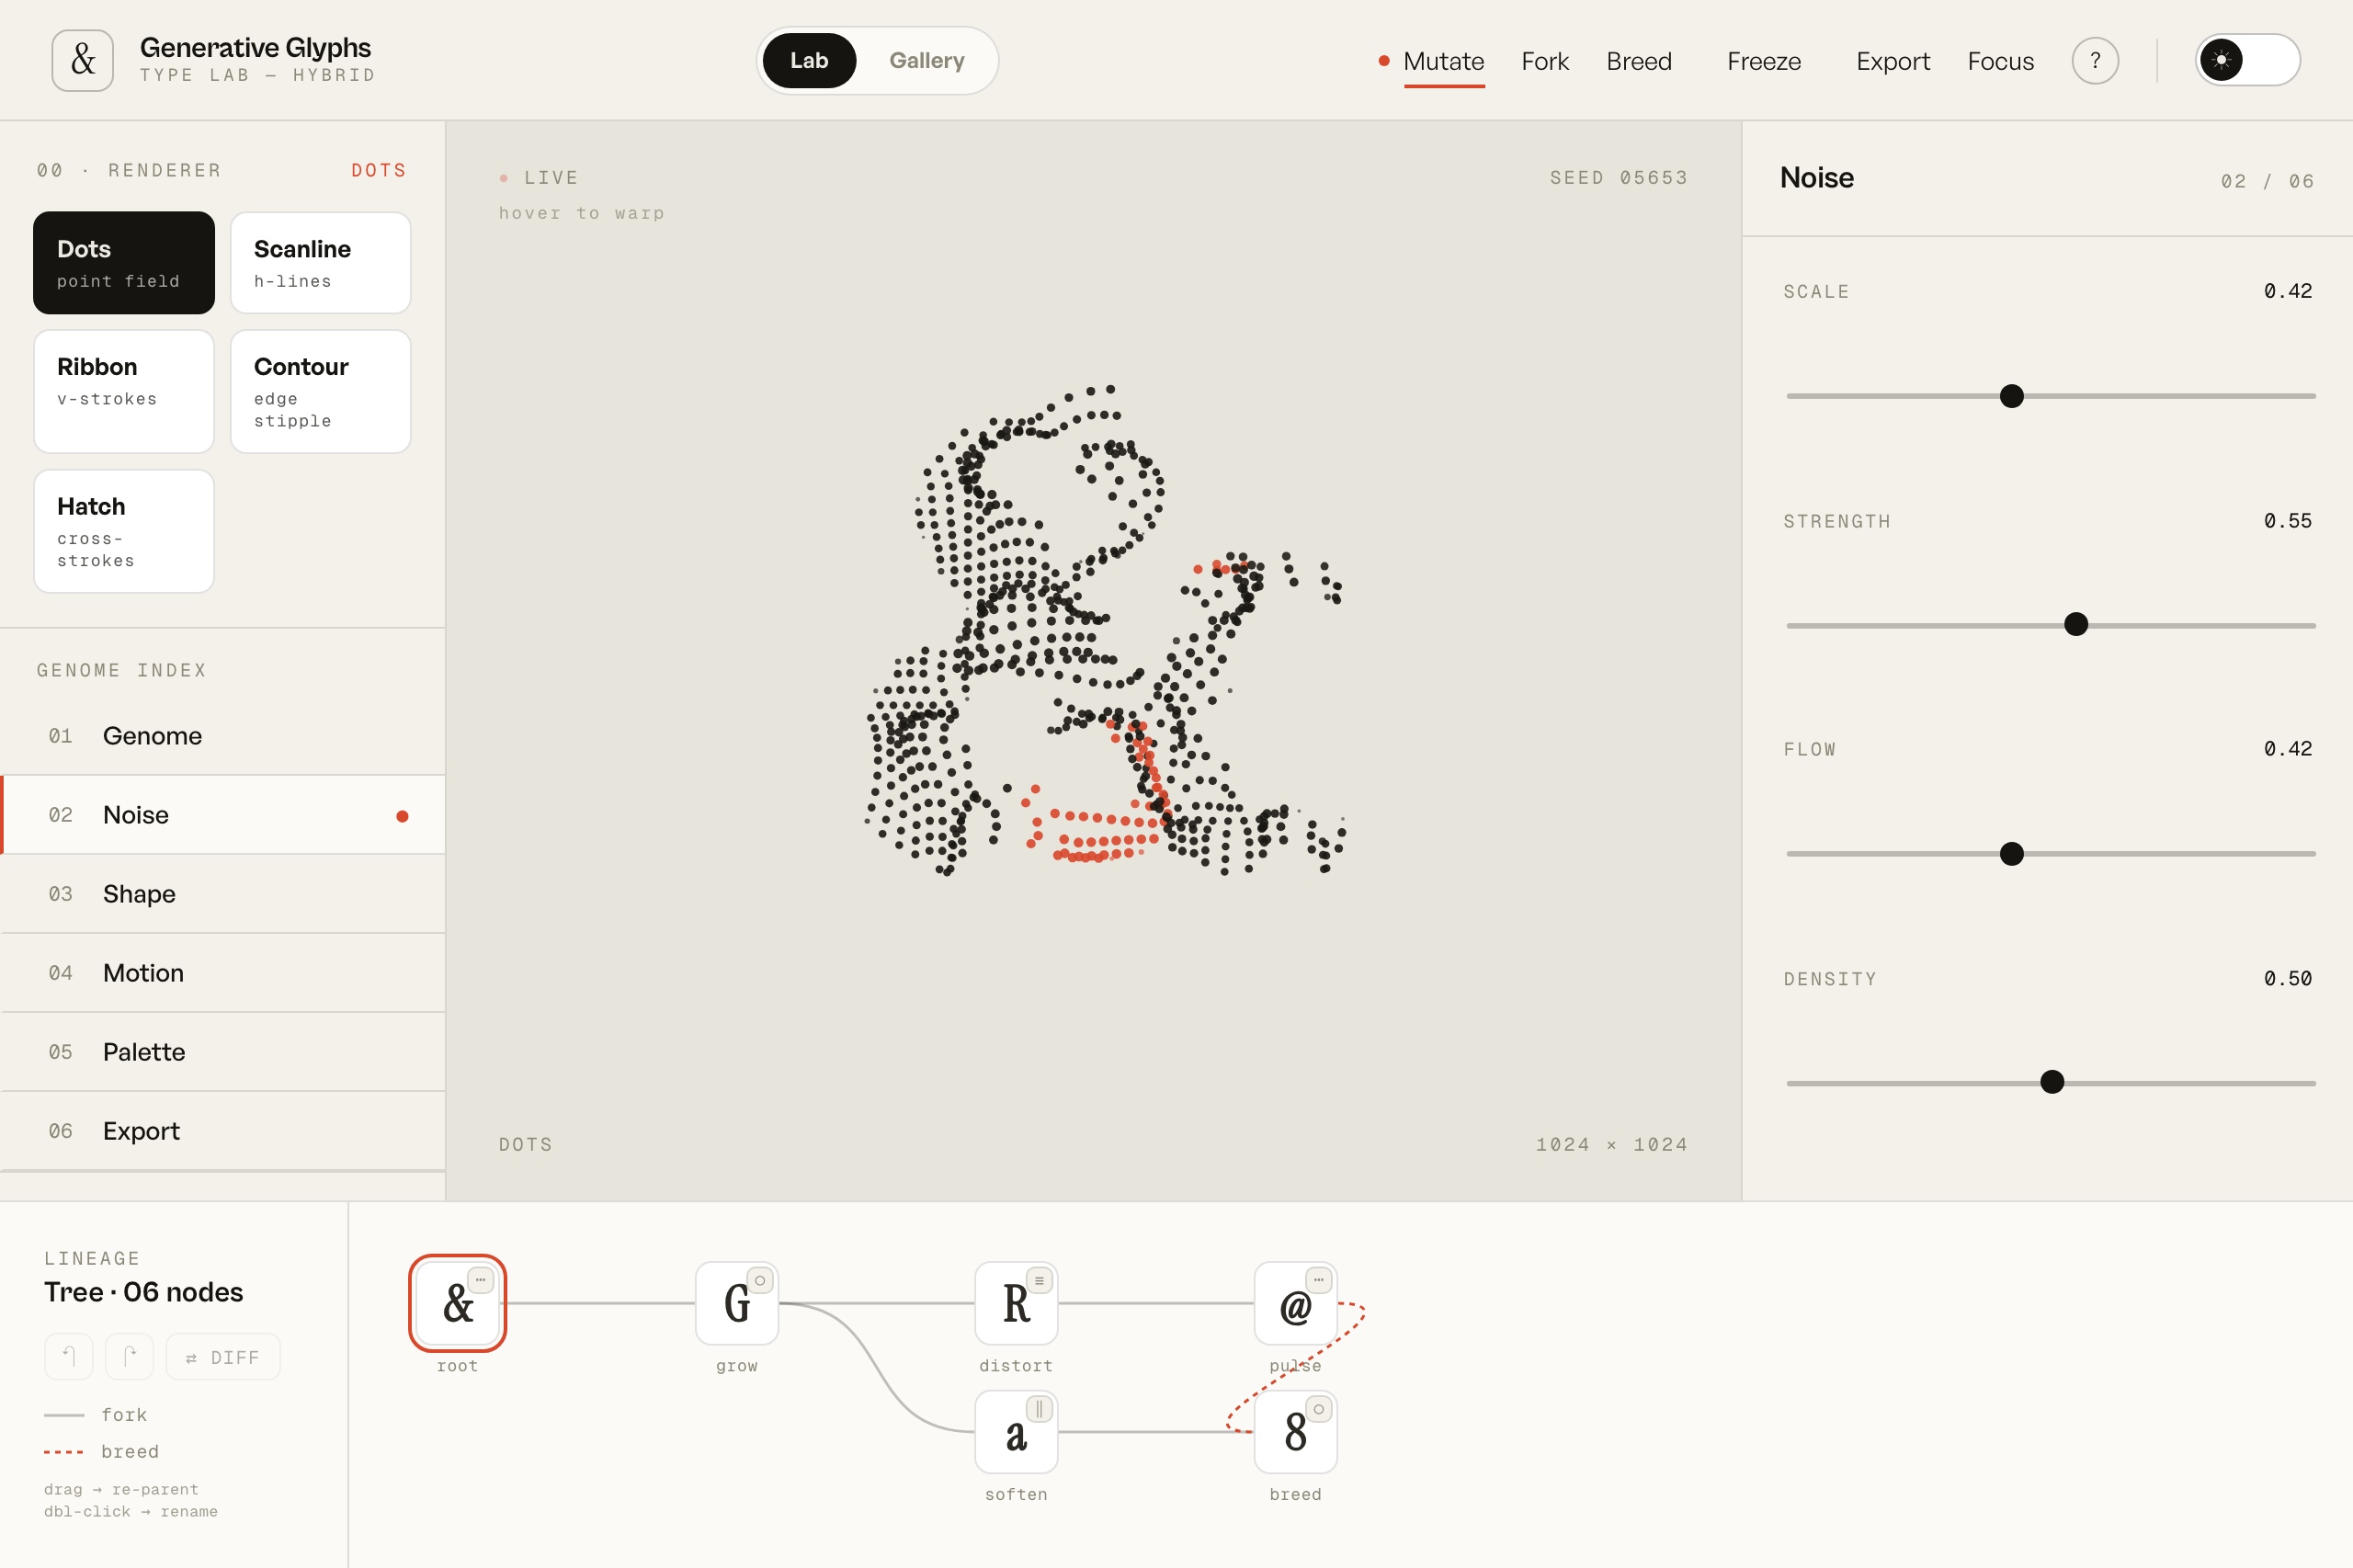Open 02 Noise in genome index
The width and height of the screenshot is (2353, 1568).
223,815
